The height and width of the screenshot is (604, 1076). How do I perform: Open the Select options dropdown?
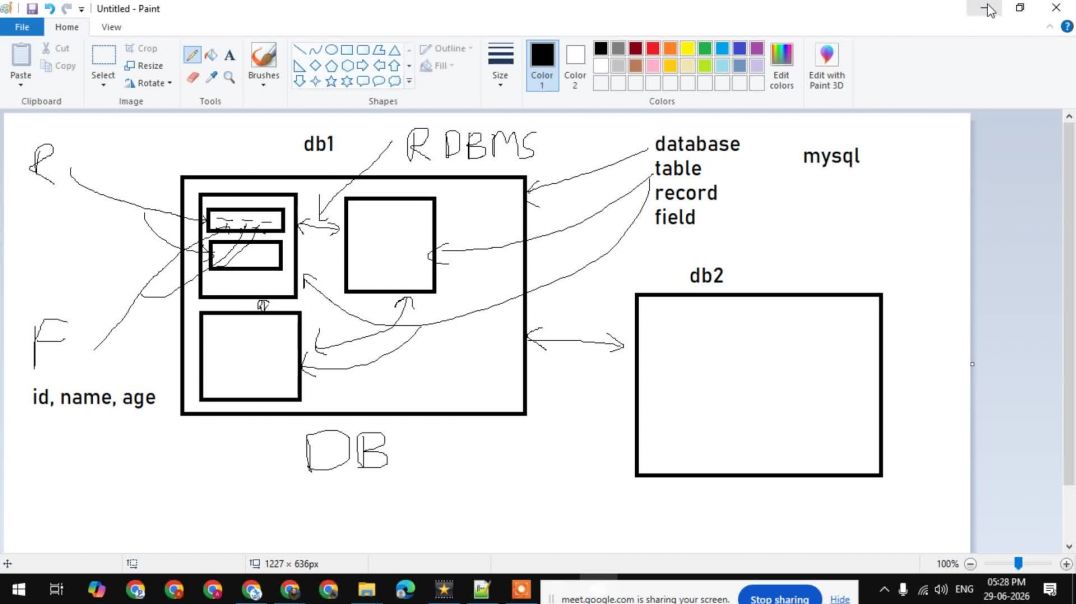[103, 85]
